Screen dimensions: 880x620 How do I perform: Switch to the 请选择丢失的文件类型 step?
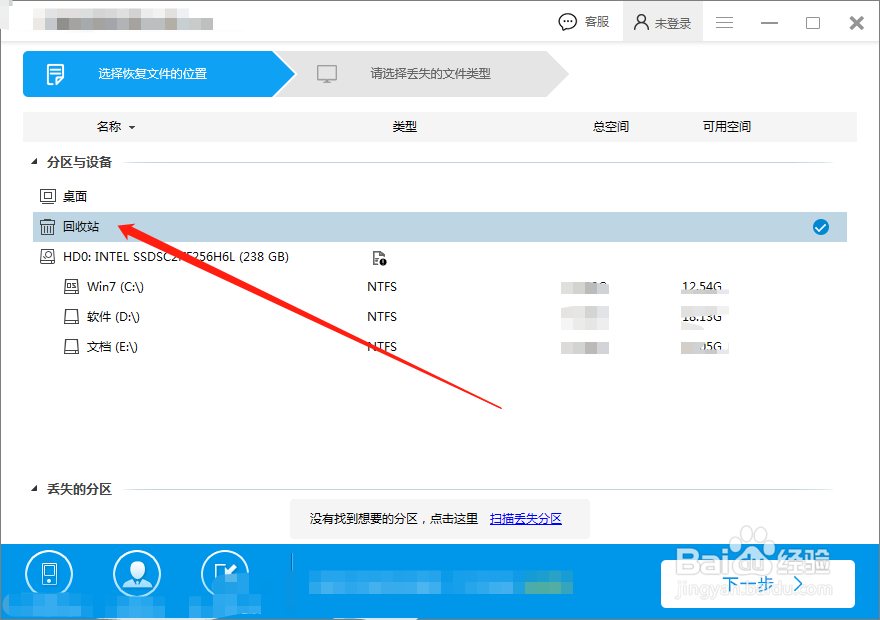pos(430,74)
